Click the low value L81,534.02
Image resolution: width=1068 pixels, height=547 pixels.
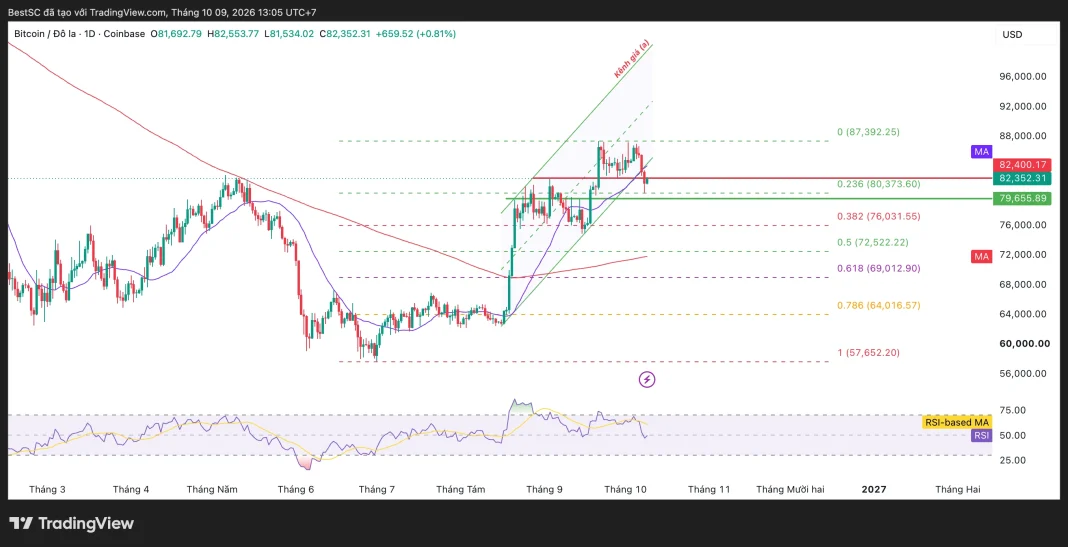click(289, 33)
